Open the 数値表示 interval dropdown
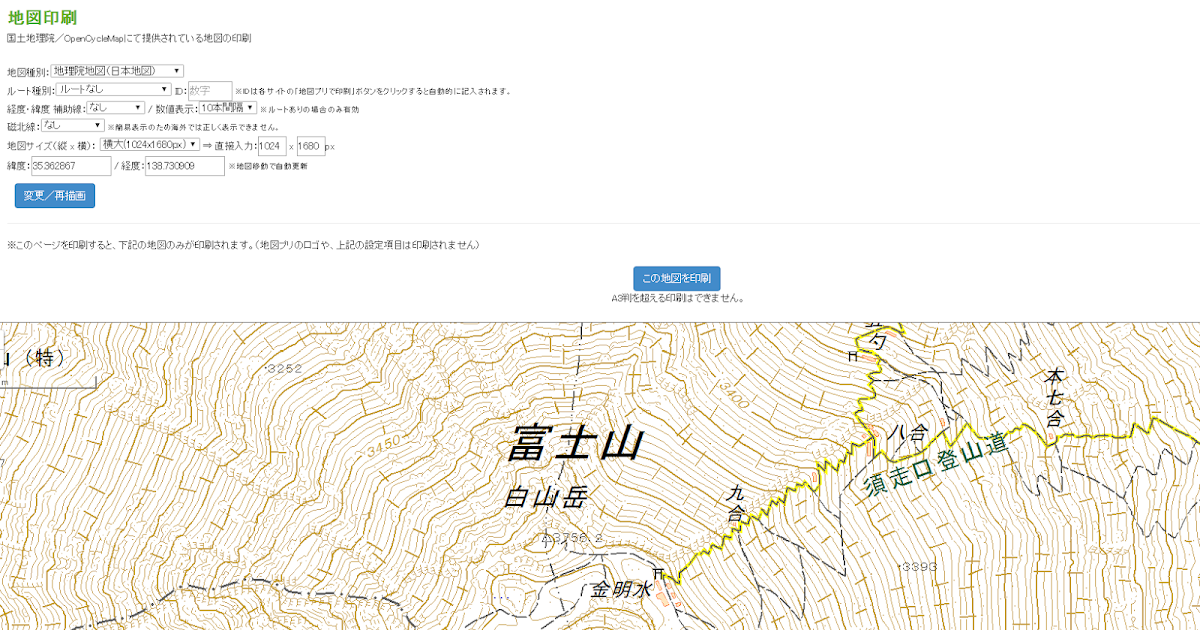1200x630 pixels. coord(228,107)
